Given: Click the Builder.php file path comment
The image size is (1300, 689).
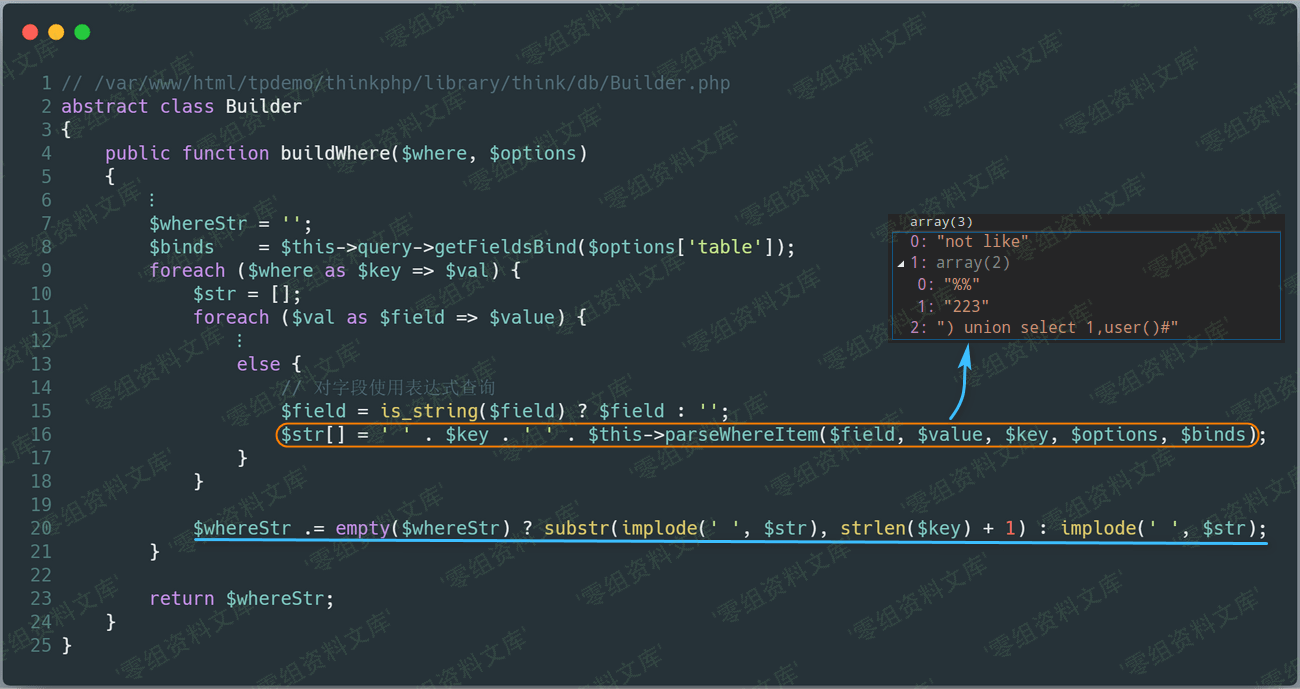Looking at the screenshot, I should (x=396, y=83).
